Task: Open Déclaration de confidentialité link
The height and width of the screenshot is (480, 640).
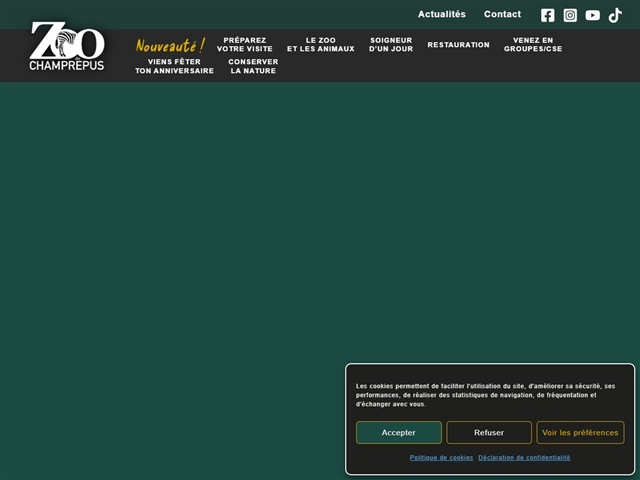Action: click(524, 458)
